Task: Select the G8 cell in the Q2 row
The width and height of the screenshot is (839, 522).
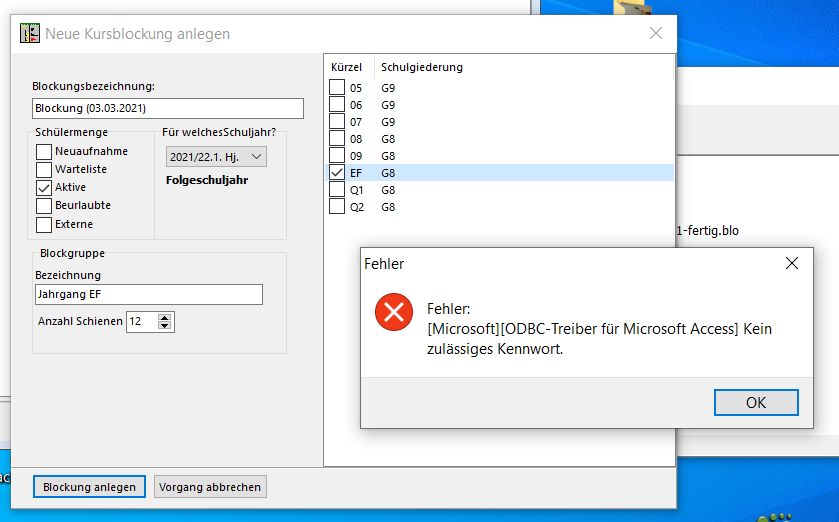Action: point(388,207)
